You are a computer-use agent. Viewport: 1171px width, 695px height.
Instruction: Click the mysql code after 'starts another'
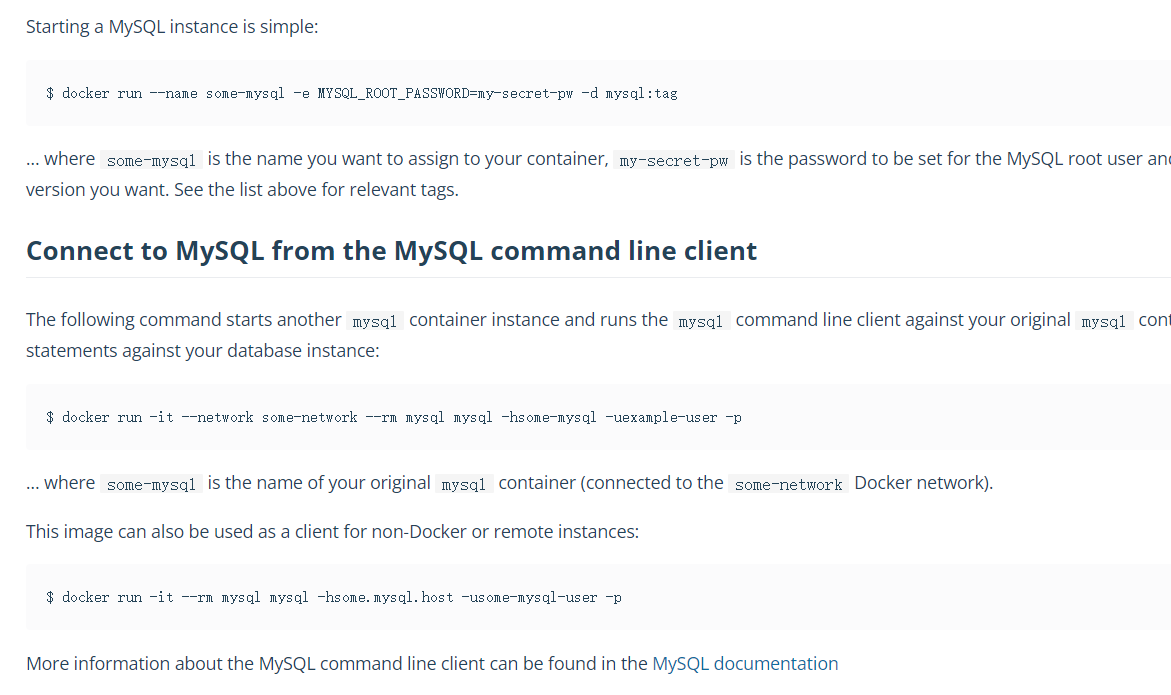point(374,322)
